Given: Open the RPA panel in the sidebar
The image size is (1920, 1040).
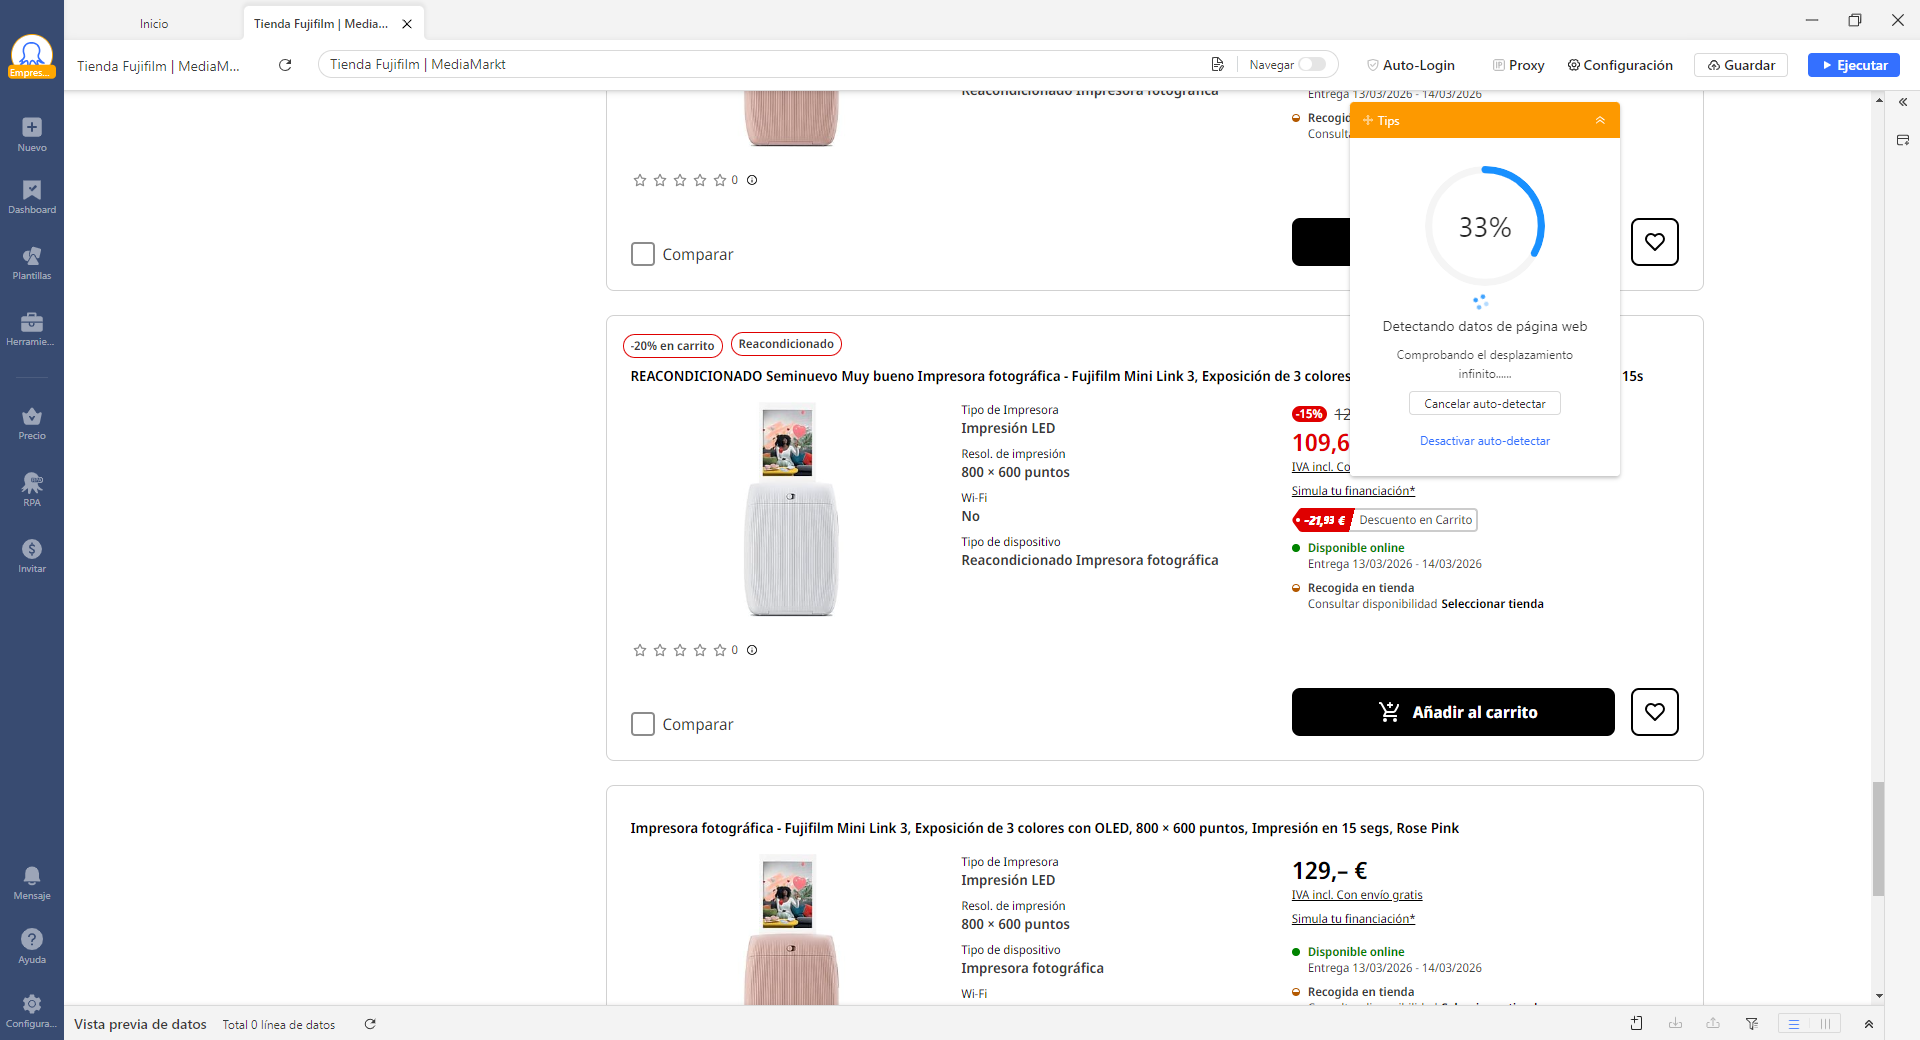Looking at the screenshot, I should click(x=31, y=489).
